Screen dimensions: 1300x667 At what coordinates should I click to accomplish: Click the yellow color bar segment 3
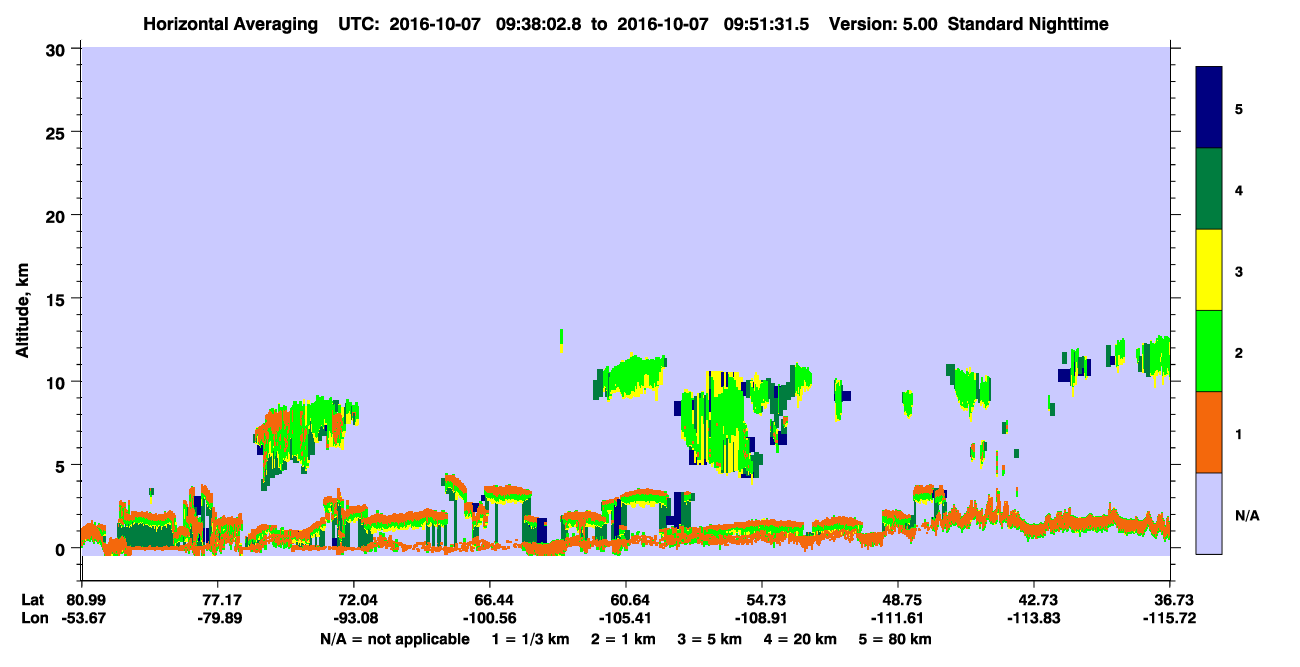1209,270
